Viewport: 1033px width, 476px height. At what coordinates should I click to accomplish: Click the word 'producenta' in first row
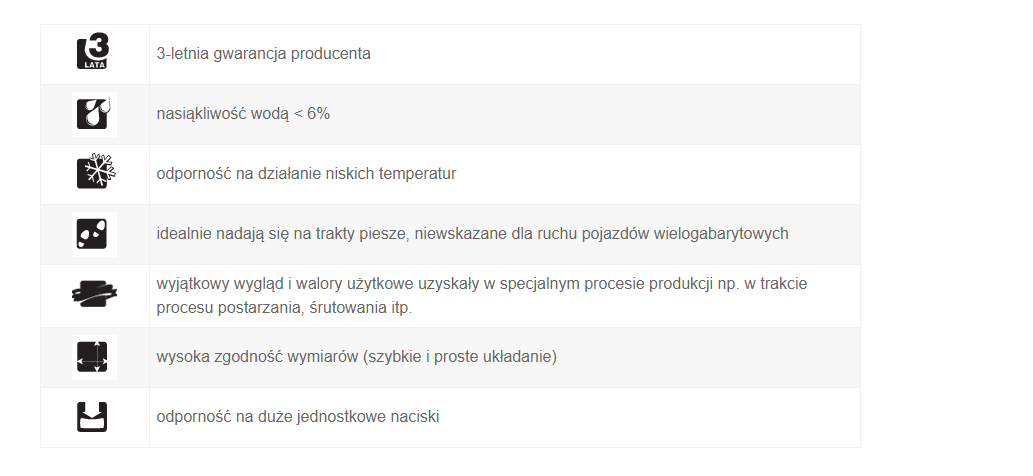coord(331,54)
